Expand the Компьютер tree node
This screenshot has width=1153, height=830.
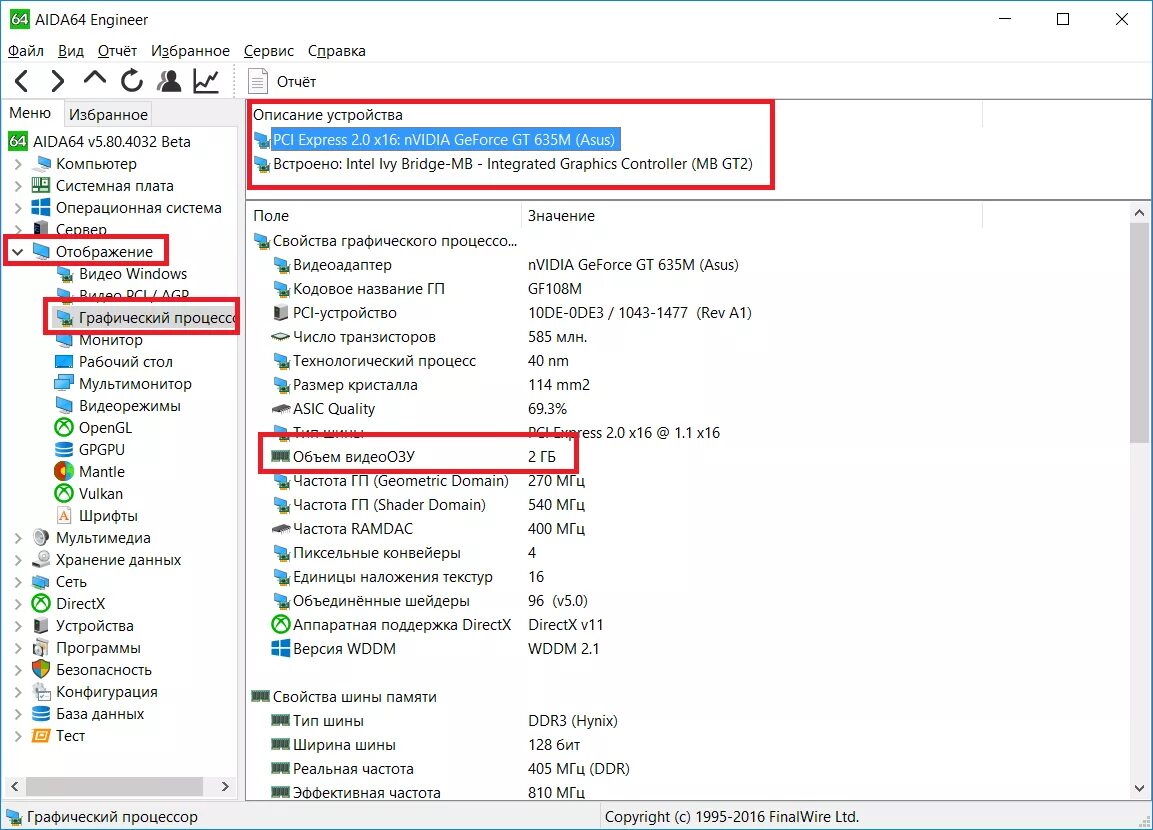click(x=18, y=164)
